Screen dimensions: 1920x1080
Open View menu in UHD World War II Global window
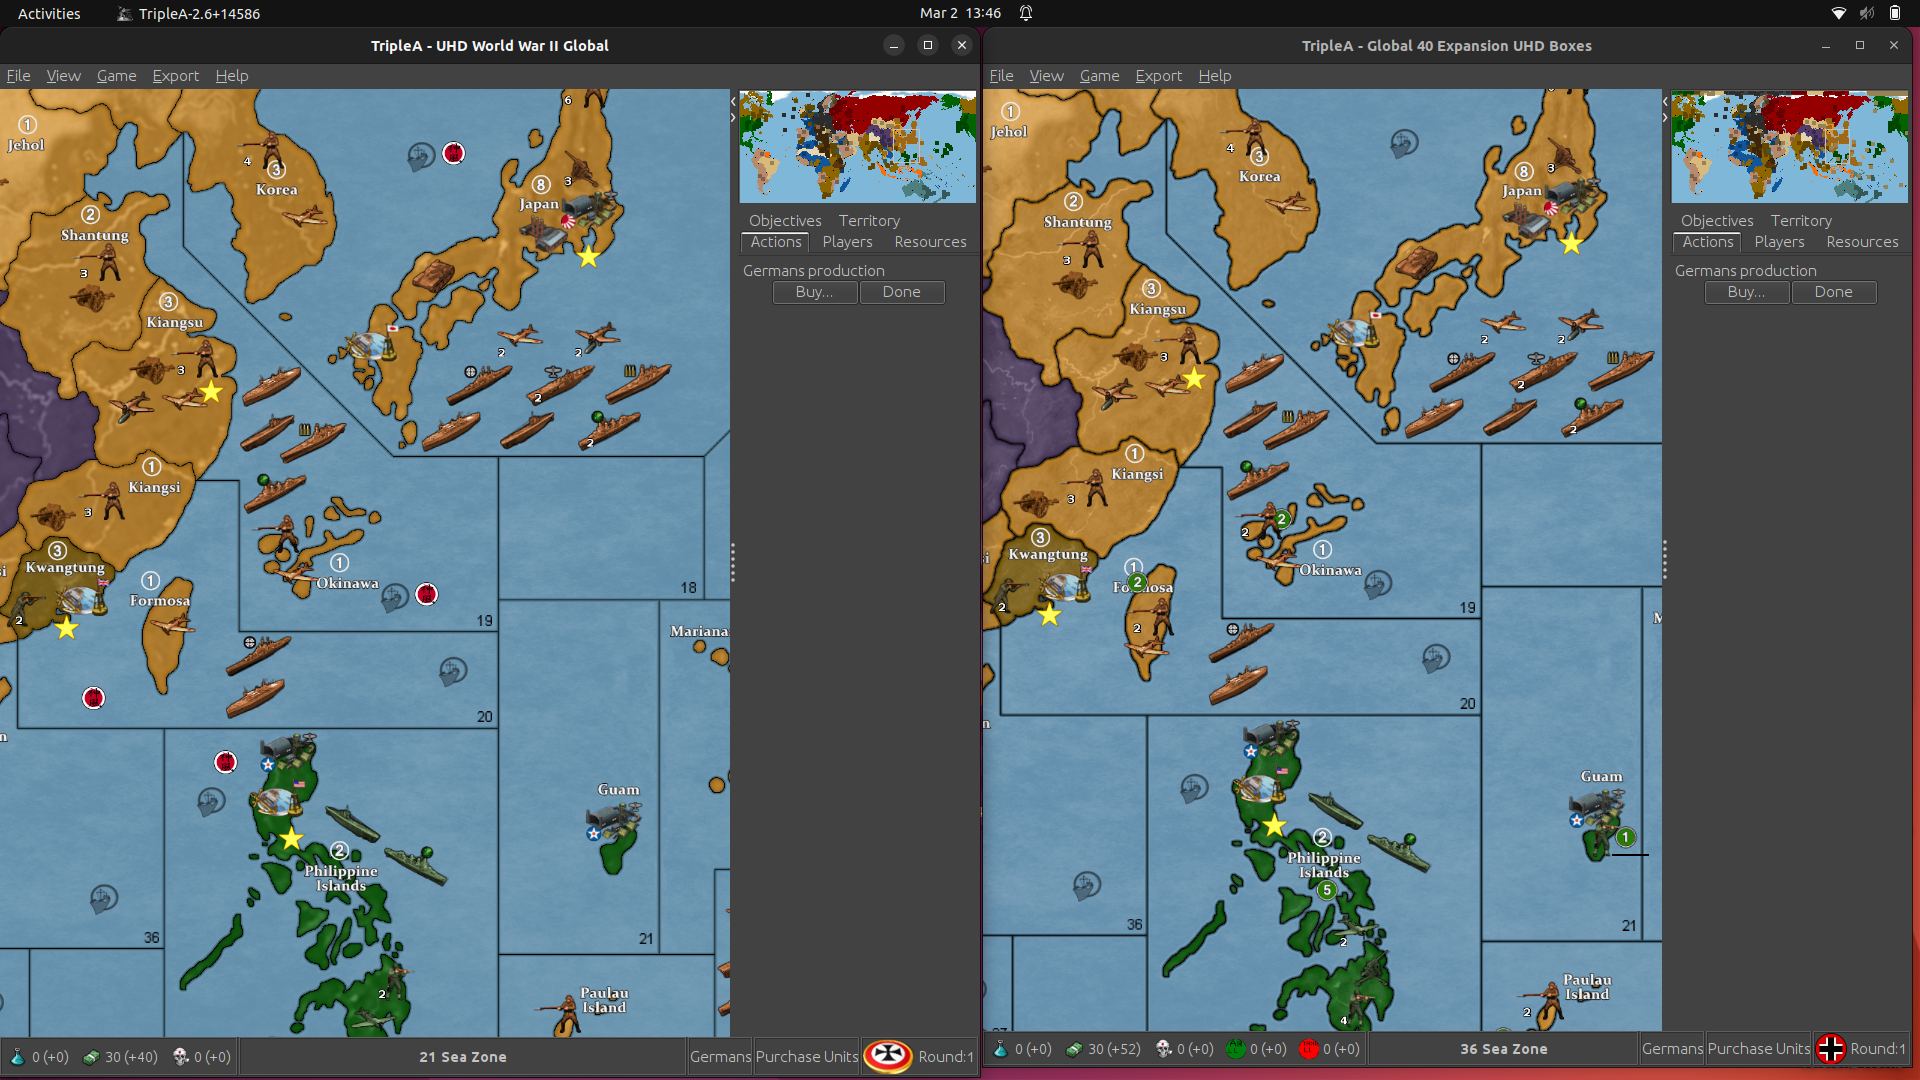point(63,76)
